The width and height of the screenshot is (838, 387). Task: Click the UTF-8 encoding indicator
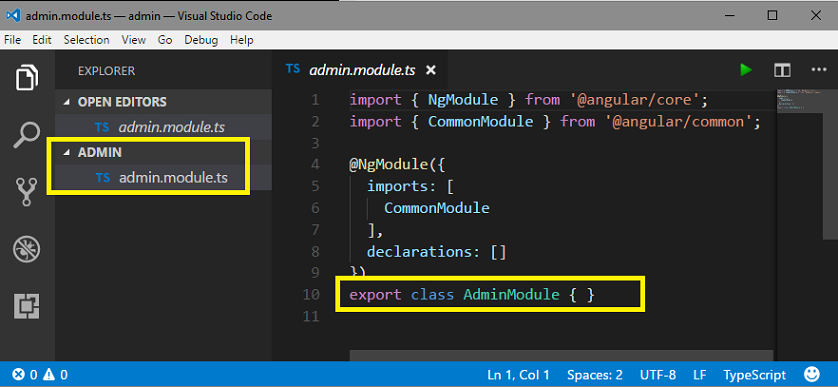tap(657, 375)
